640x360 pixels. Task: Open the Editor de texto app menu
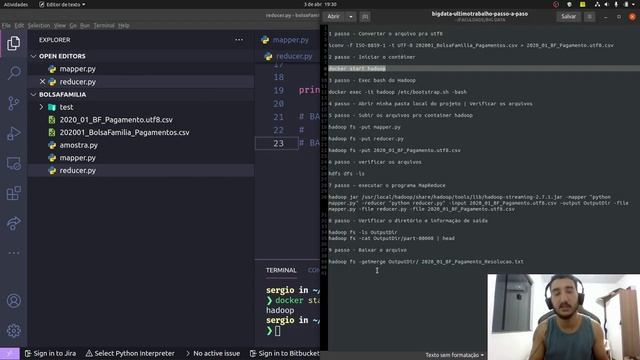click(62, 4)
